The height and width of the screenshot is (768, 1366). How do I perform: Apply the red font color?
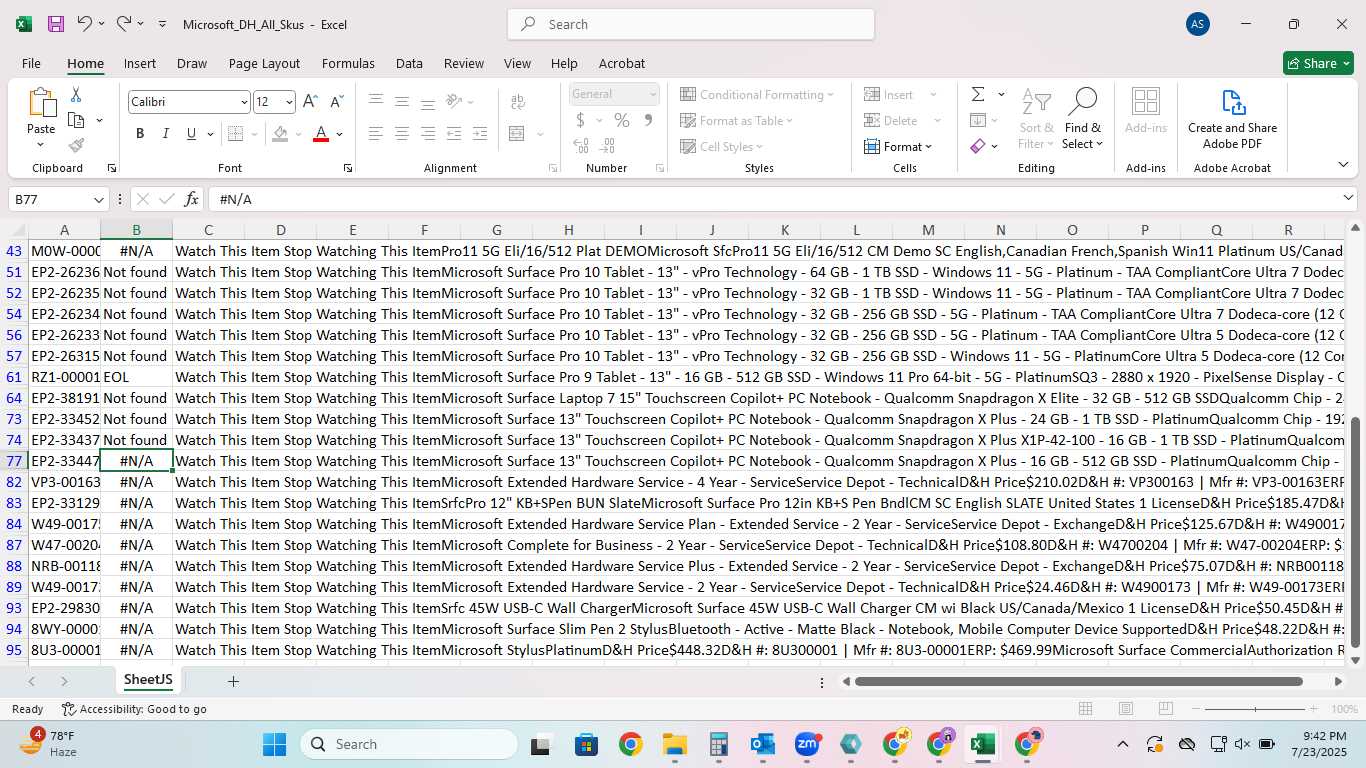(321, 134)
